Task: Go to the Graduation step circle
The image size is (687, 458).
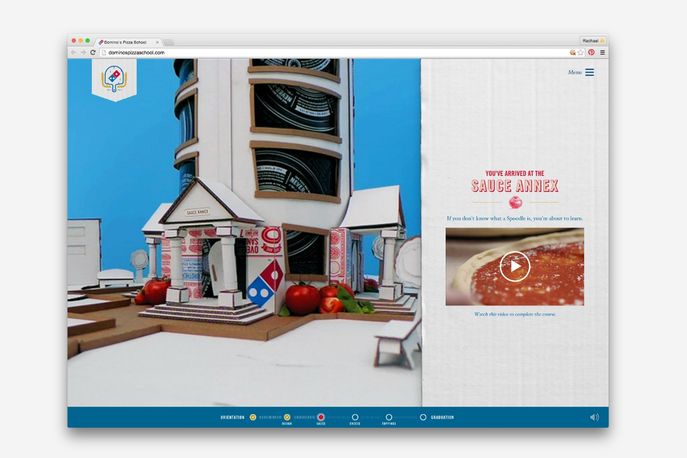Action: (x=423, y=417)
